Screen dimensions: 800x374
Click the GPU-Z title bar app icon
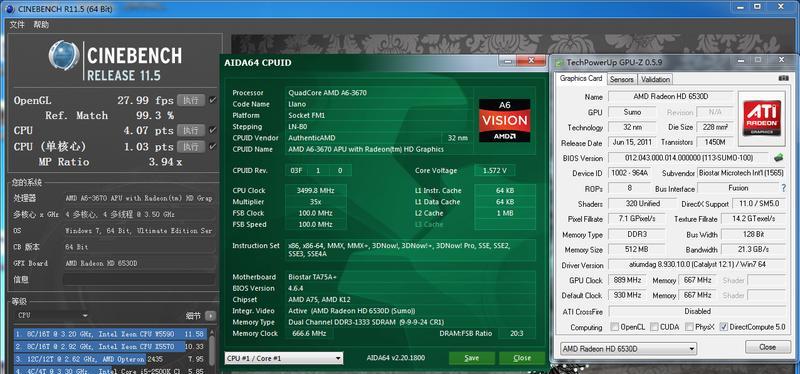(x=560, y=62)
